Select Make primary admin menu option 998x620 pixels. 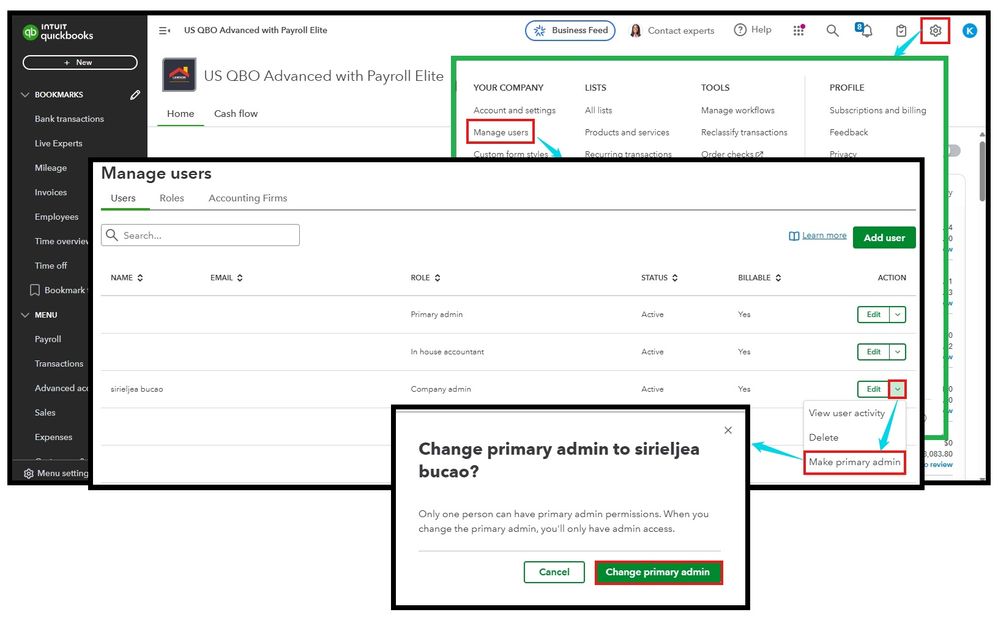[854, 462]
